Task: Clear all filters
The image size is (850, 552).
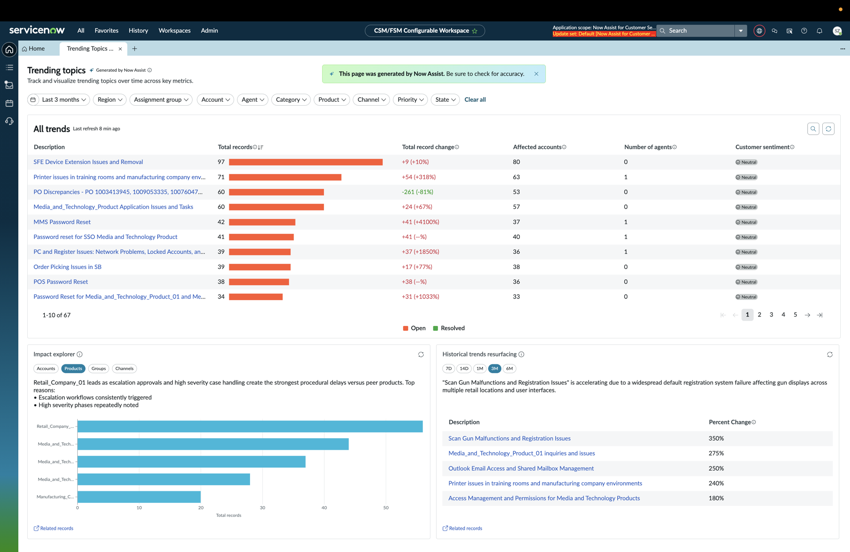Action: 475,100
